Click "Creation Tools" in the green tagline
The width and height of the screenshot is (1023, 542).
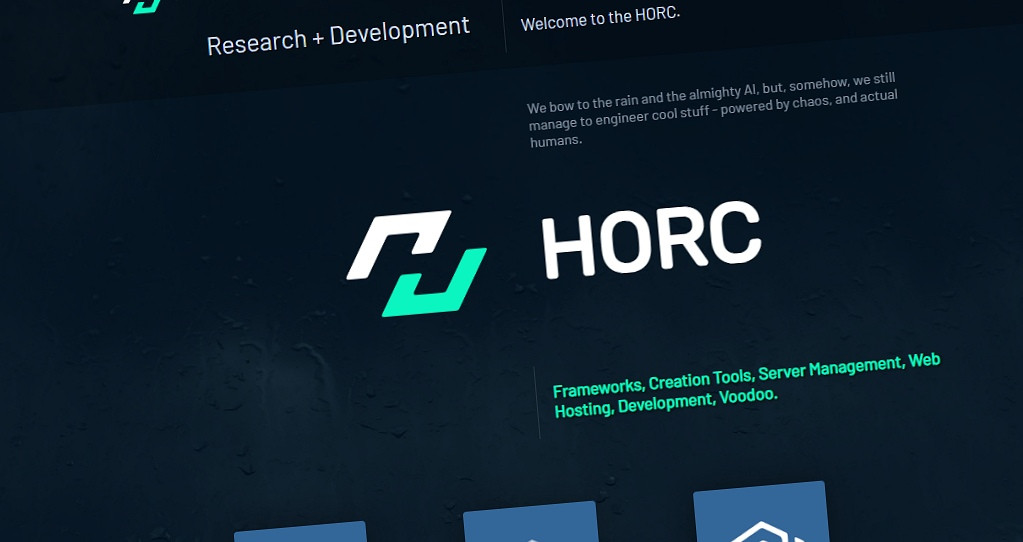(x=700, y=378)
